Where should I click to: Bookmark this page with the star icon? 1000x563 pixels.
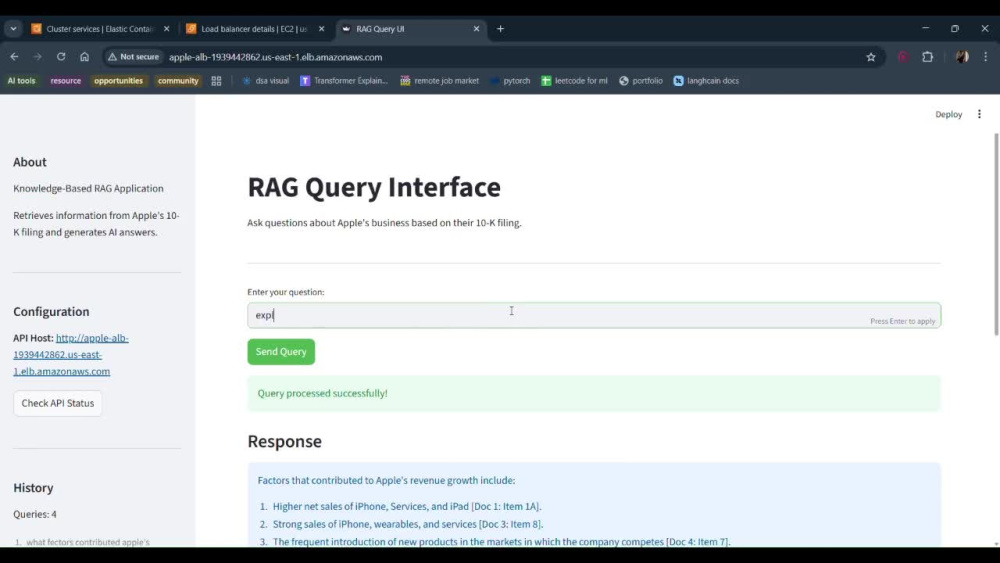pyautogui.click(x=871, y=57)
